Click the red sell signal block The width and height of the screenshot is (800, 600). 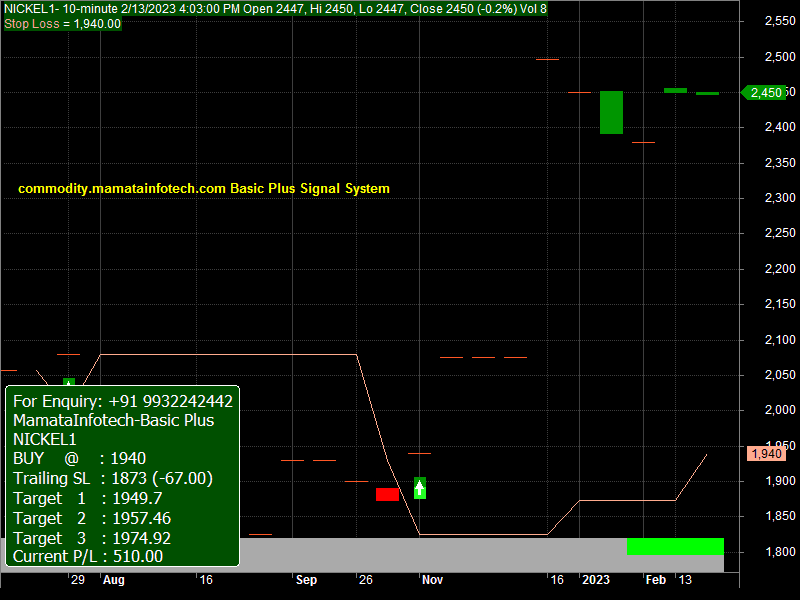click(387, 494)
